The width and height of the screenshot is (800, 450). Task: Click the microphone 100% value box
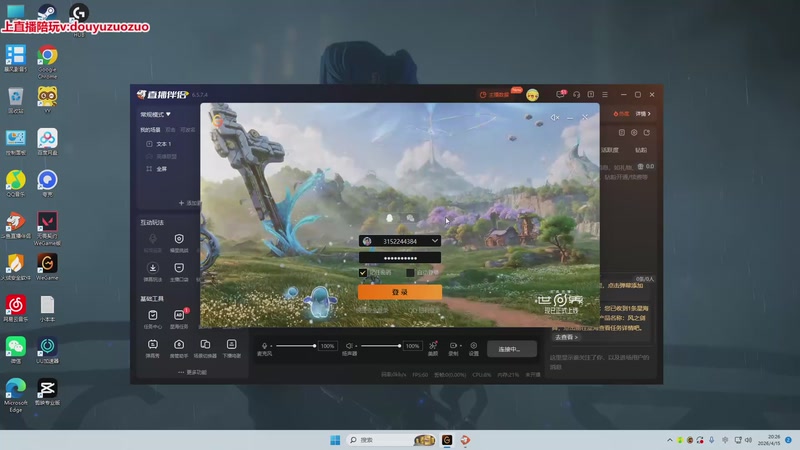point(328,346)
